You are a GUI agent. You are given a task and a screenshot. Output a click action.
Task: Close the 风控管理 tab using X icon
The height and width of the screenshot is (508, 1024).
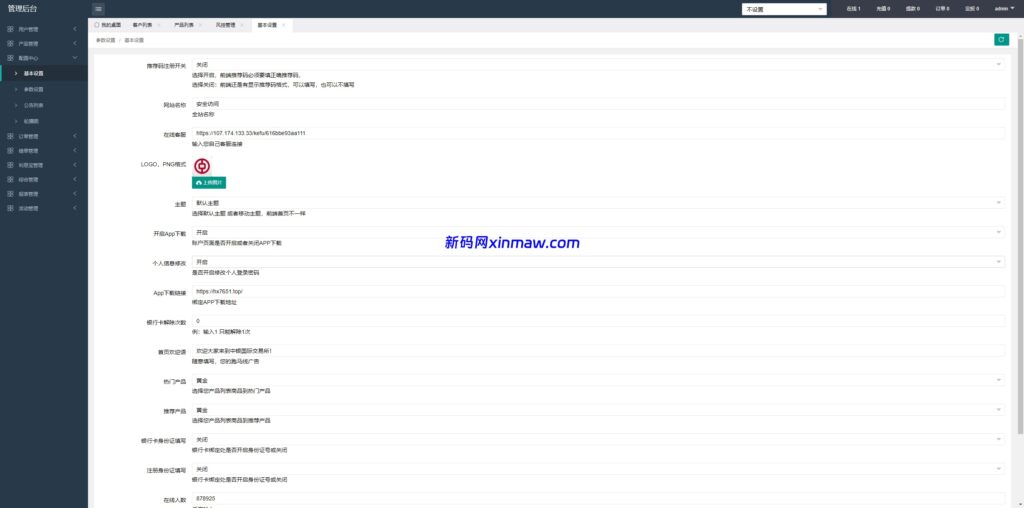tap(241, 24)
